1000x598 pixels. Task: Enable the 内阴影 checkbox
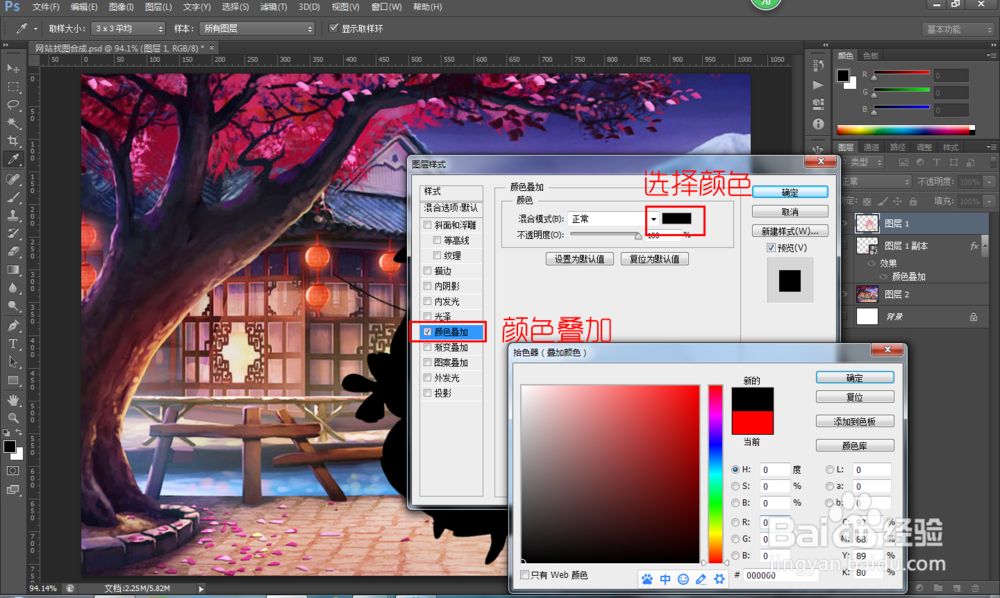427,286
